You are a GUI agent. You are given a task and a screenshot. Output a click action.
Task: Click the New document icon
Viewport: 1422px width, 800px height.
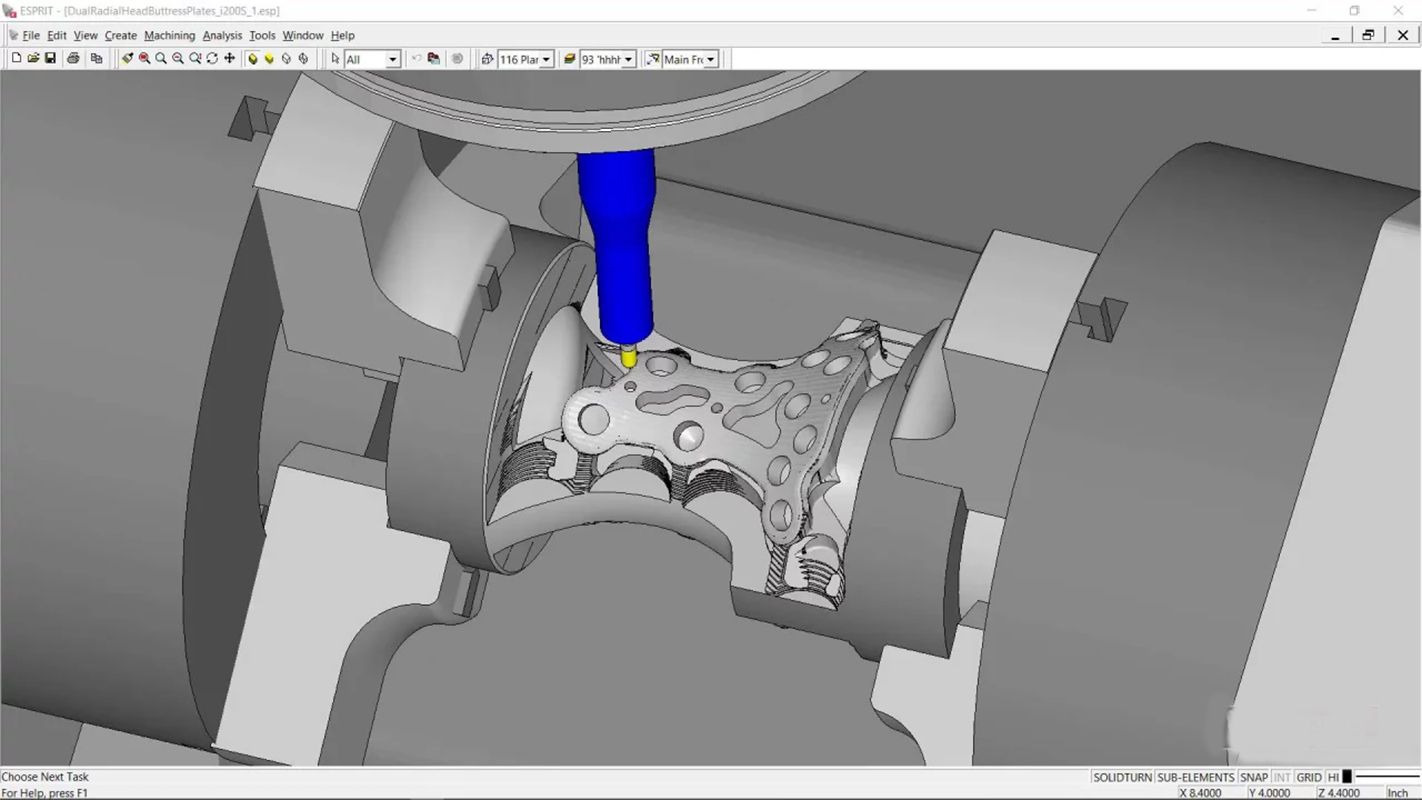pyautogui.click(x=16, y=59)
